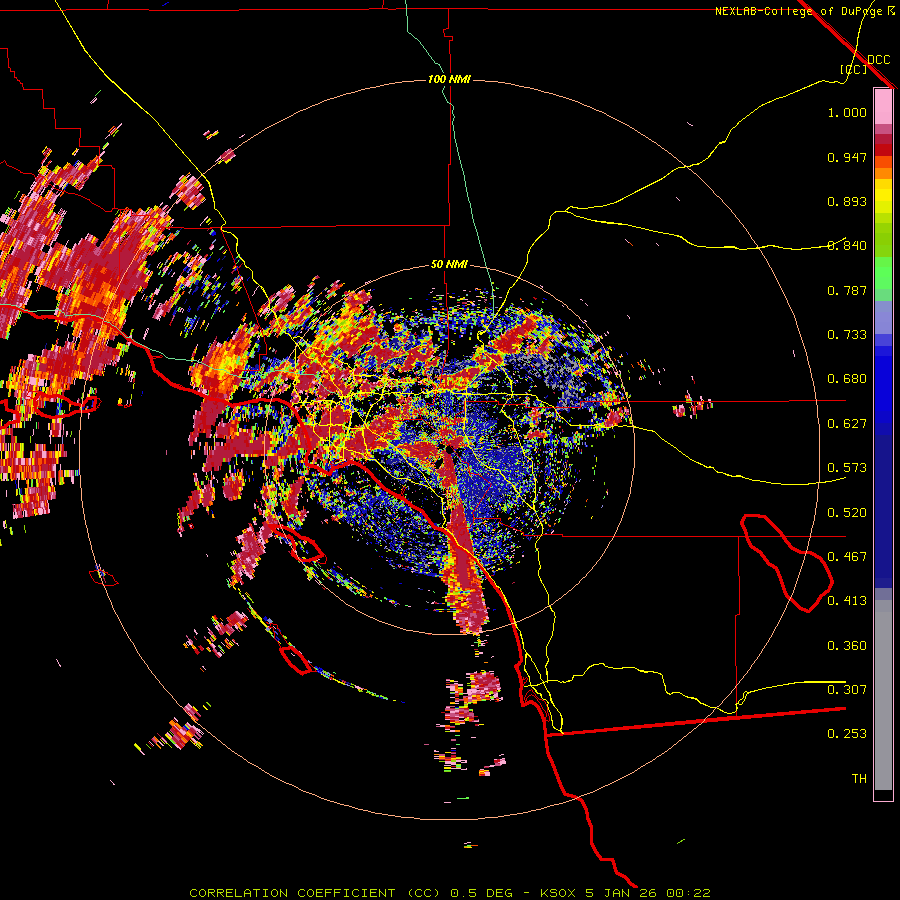The width and height of the screenshot is (900, 900).
Task: Click the 0.947 scale value
Action: 847,157
